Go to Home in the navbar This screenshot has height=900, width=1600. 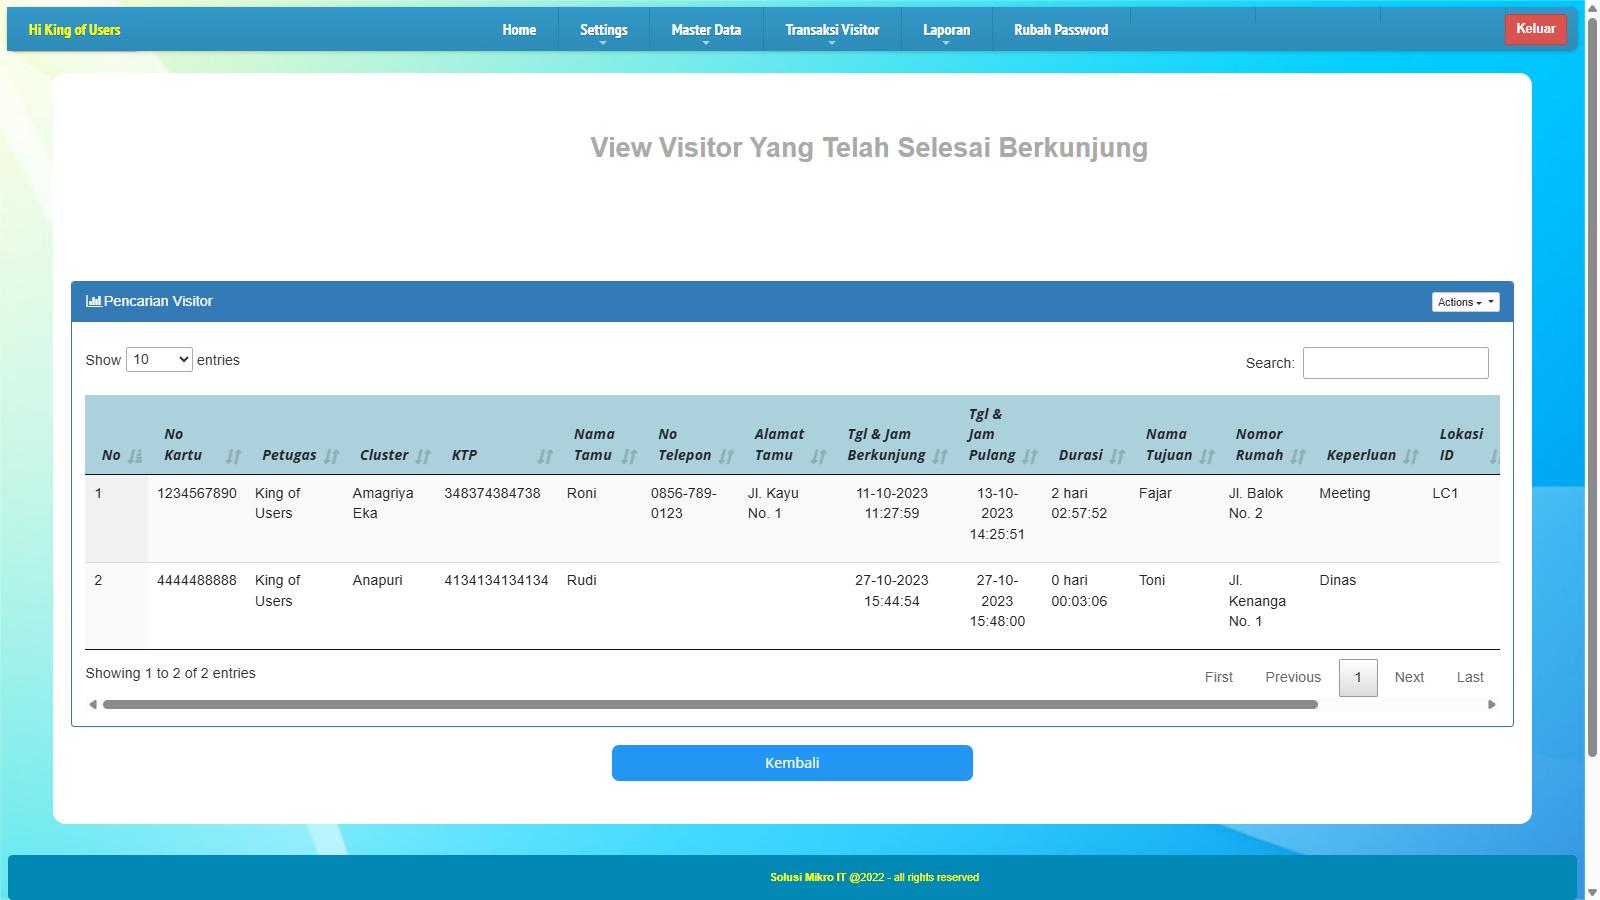coord(519,30)
